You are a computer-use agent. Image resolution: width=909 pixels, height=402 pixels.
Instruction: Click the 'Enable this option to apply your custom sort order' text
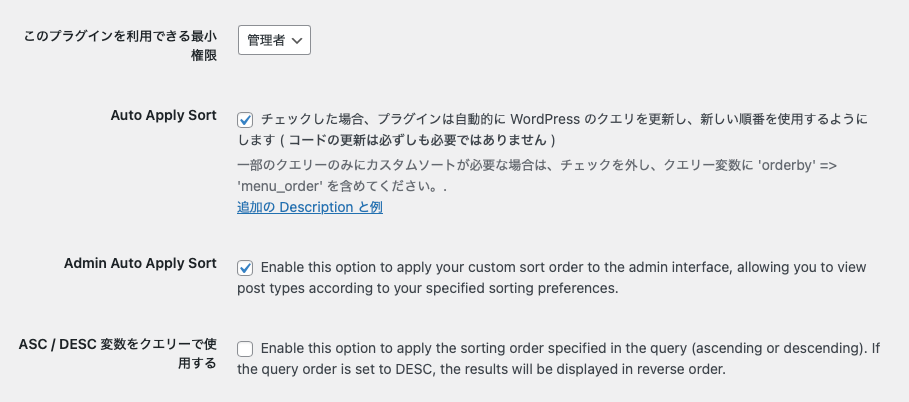[x=450, y=268]
